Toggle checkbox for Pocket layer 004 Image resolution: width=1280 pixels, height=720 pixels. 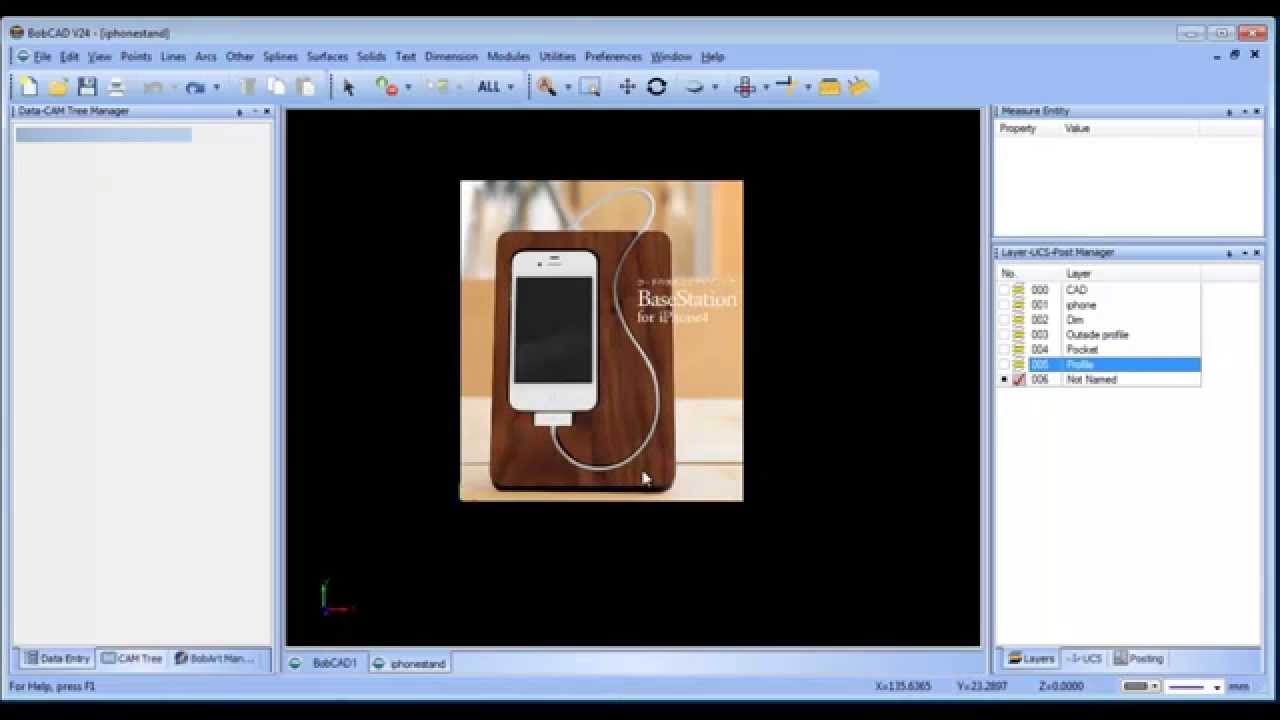[x=1004, y=350]
